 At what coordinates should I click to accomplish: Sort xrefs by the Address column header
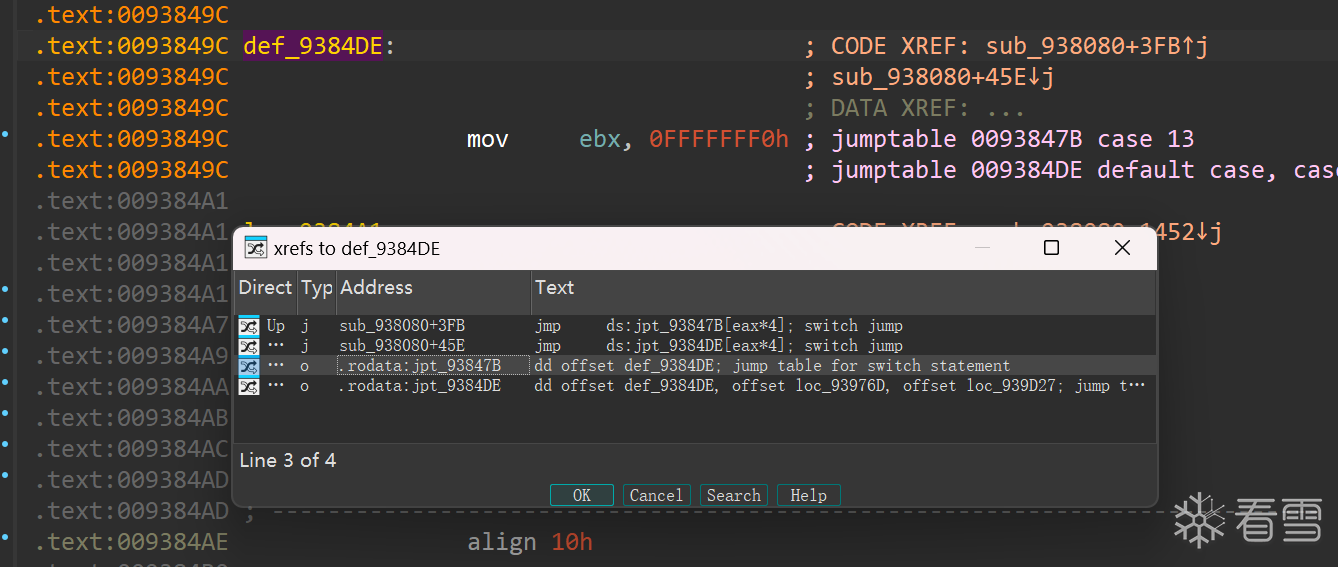(376, 288)
